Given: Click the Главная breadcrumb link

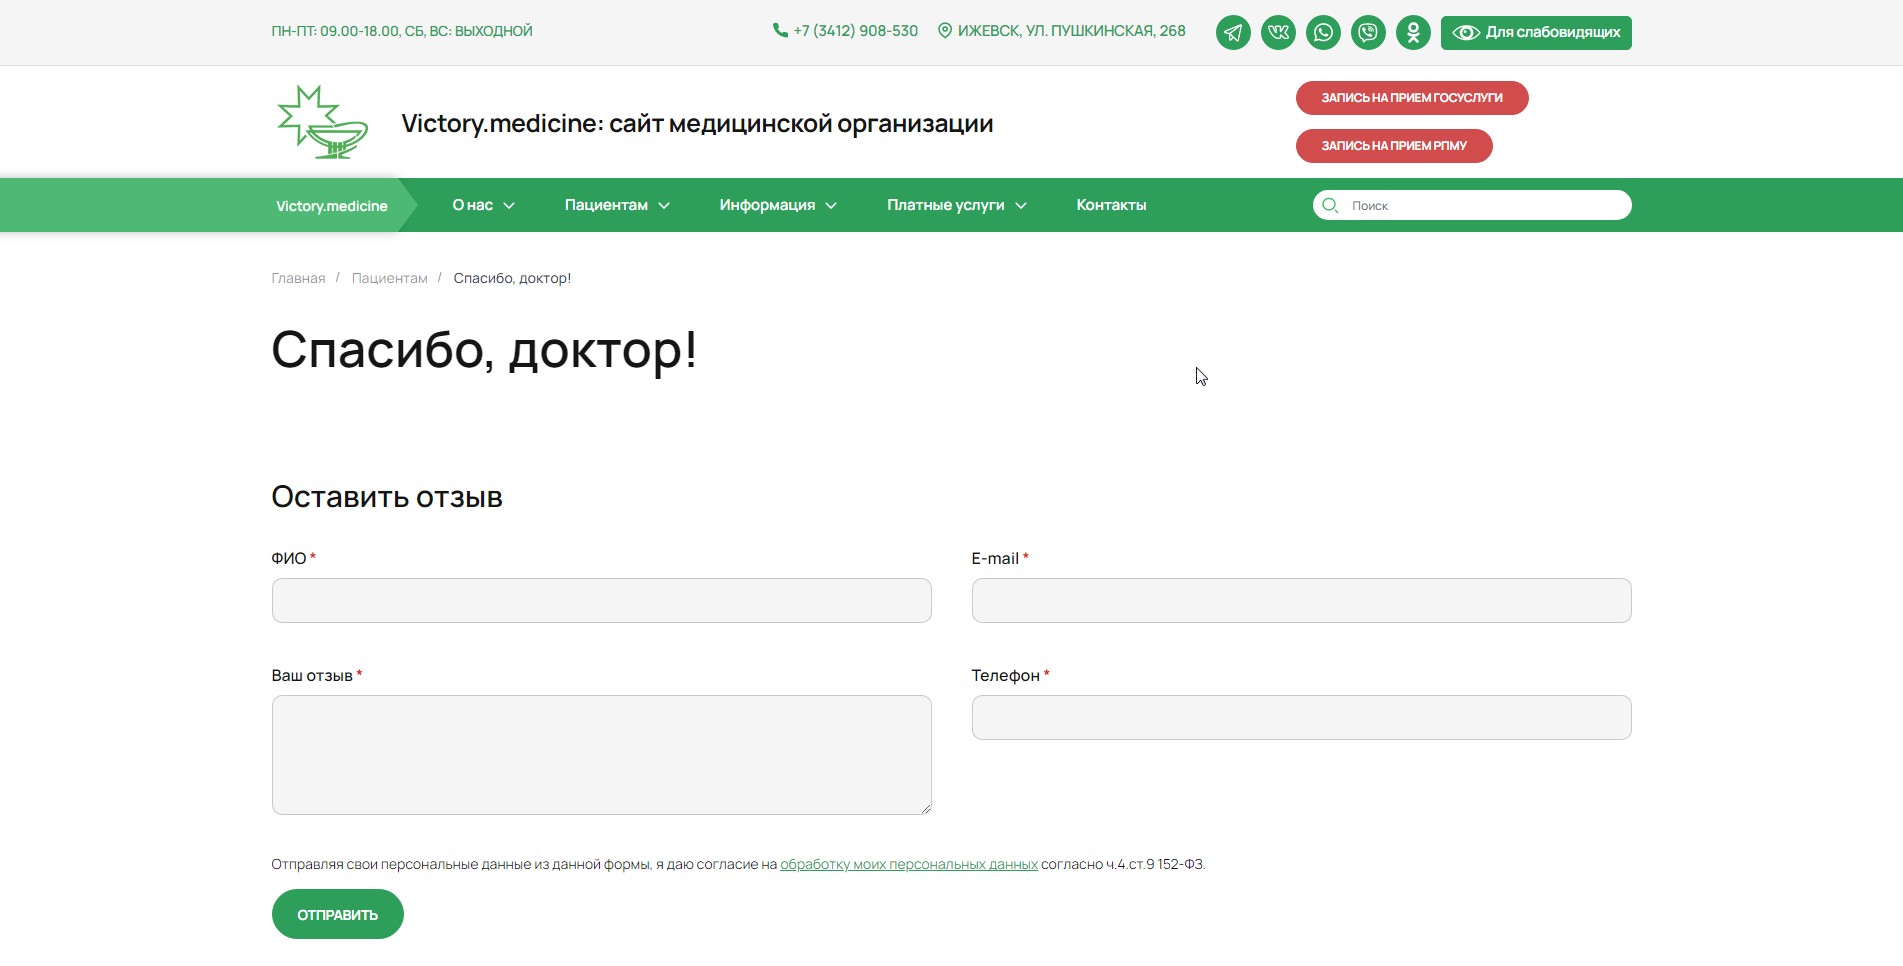Looking at the screenshot, I should [298, 278].
